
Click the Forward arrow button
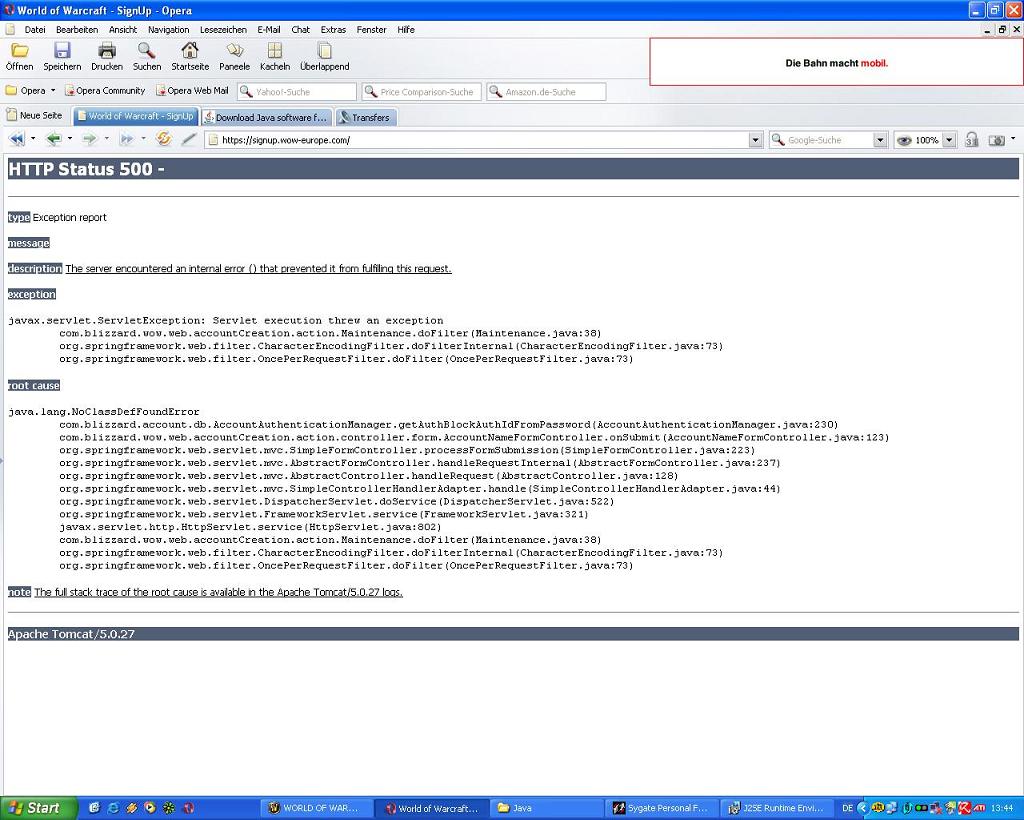(x=89, y=139)
